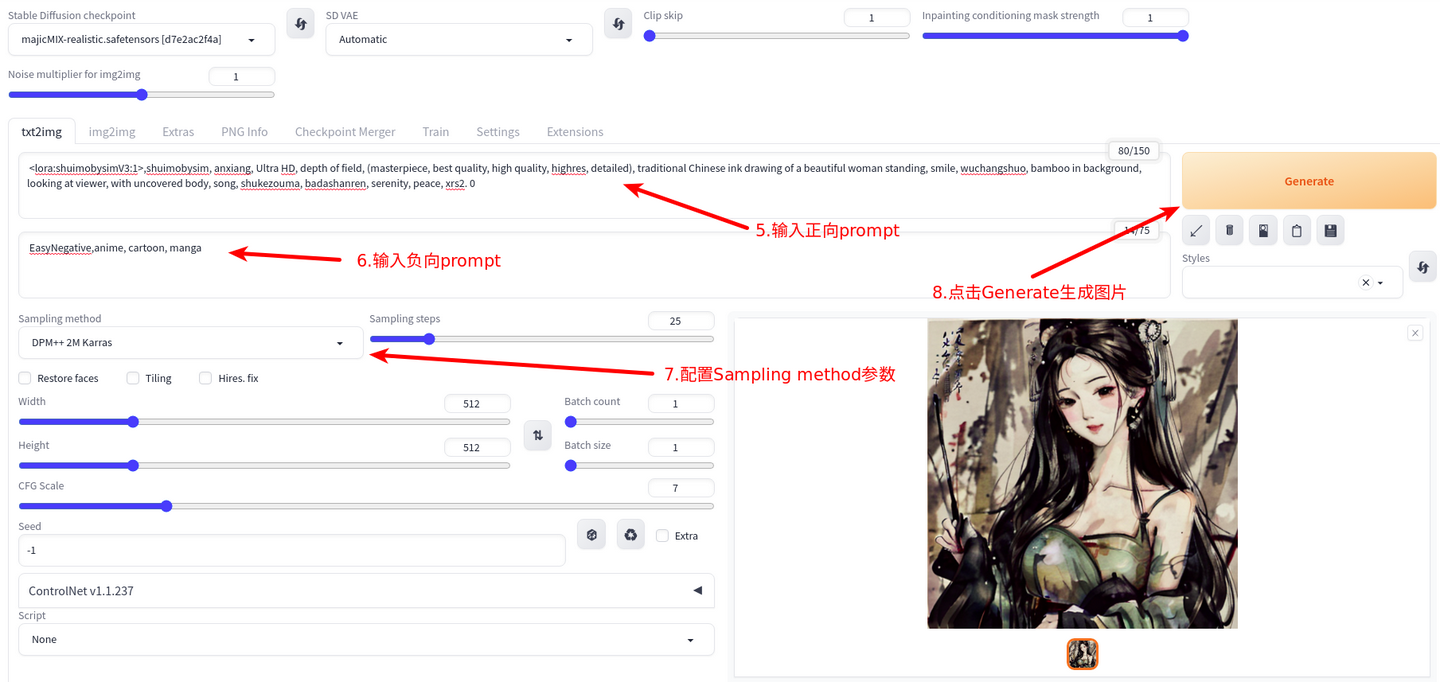
Task: Click the Generate button
Action: [x=1309, y=181]
